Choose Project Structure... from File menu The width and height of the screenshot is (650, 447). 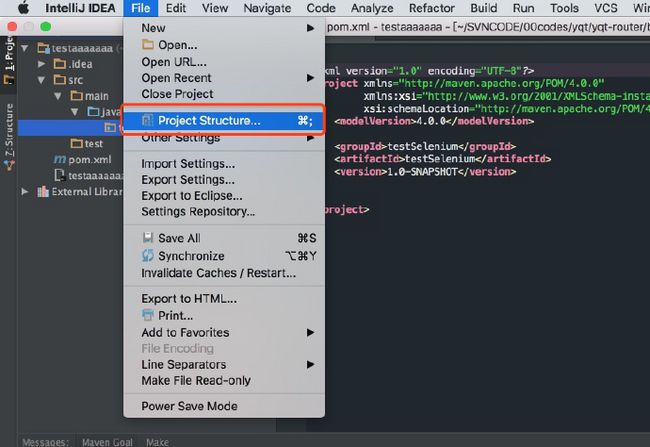224,121
